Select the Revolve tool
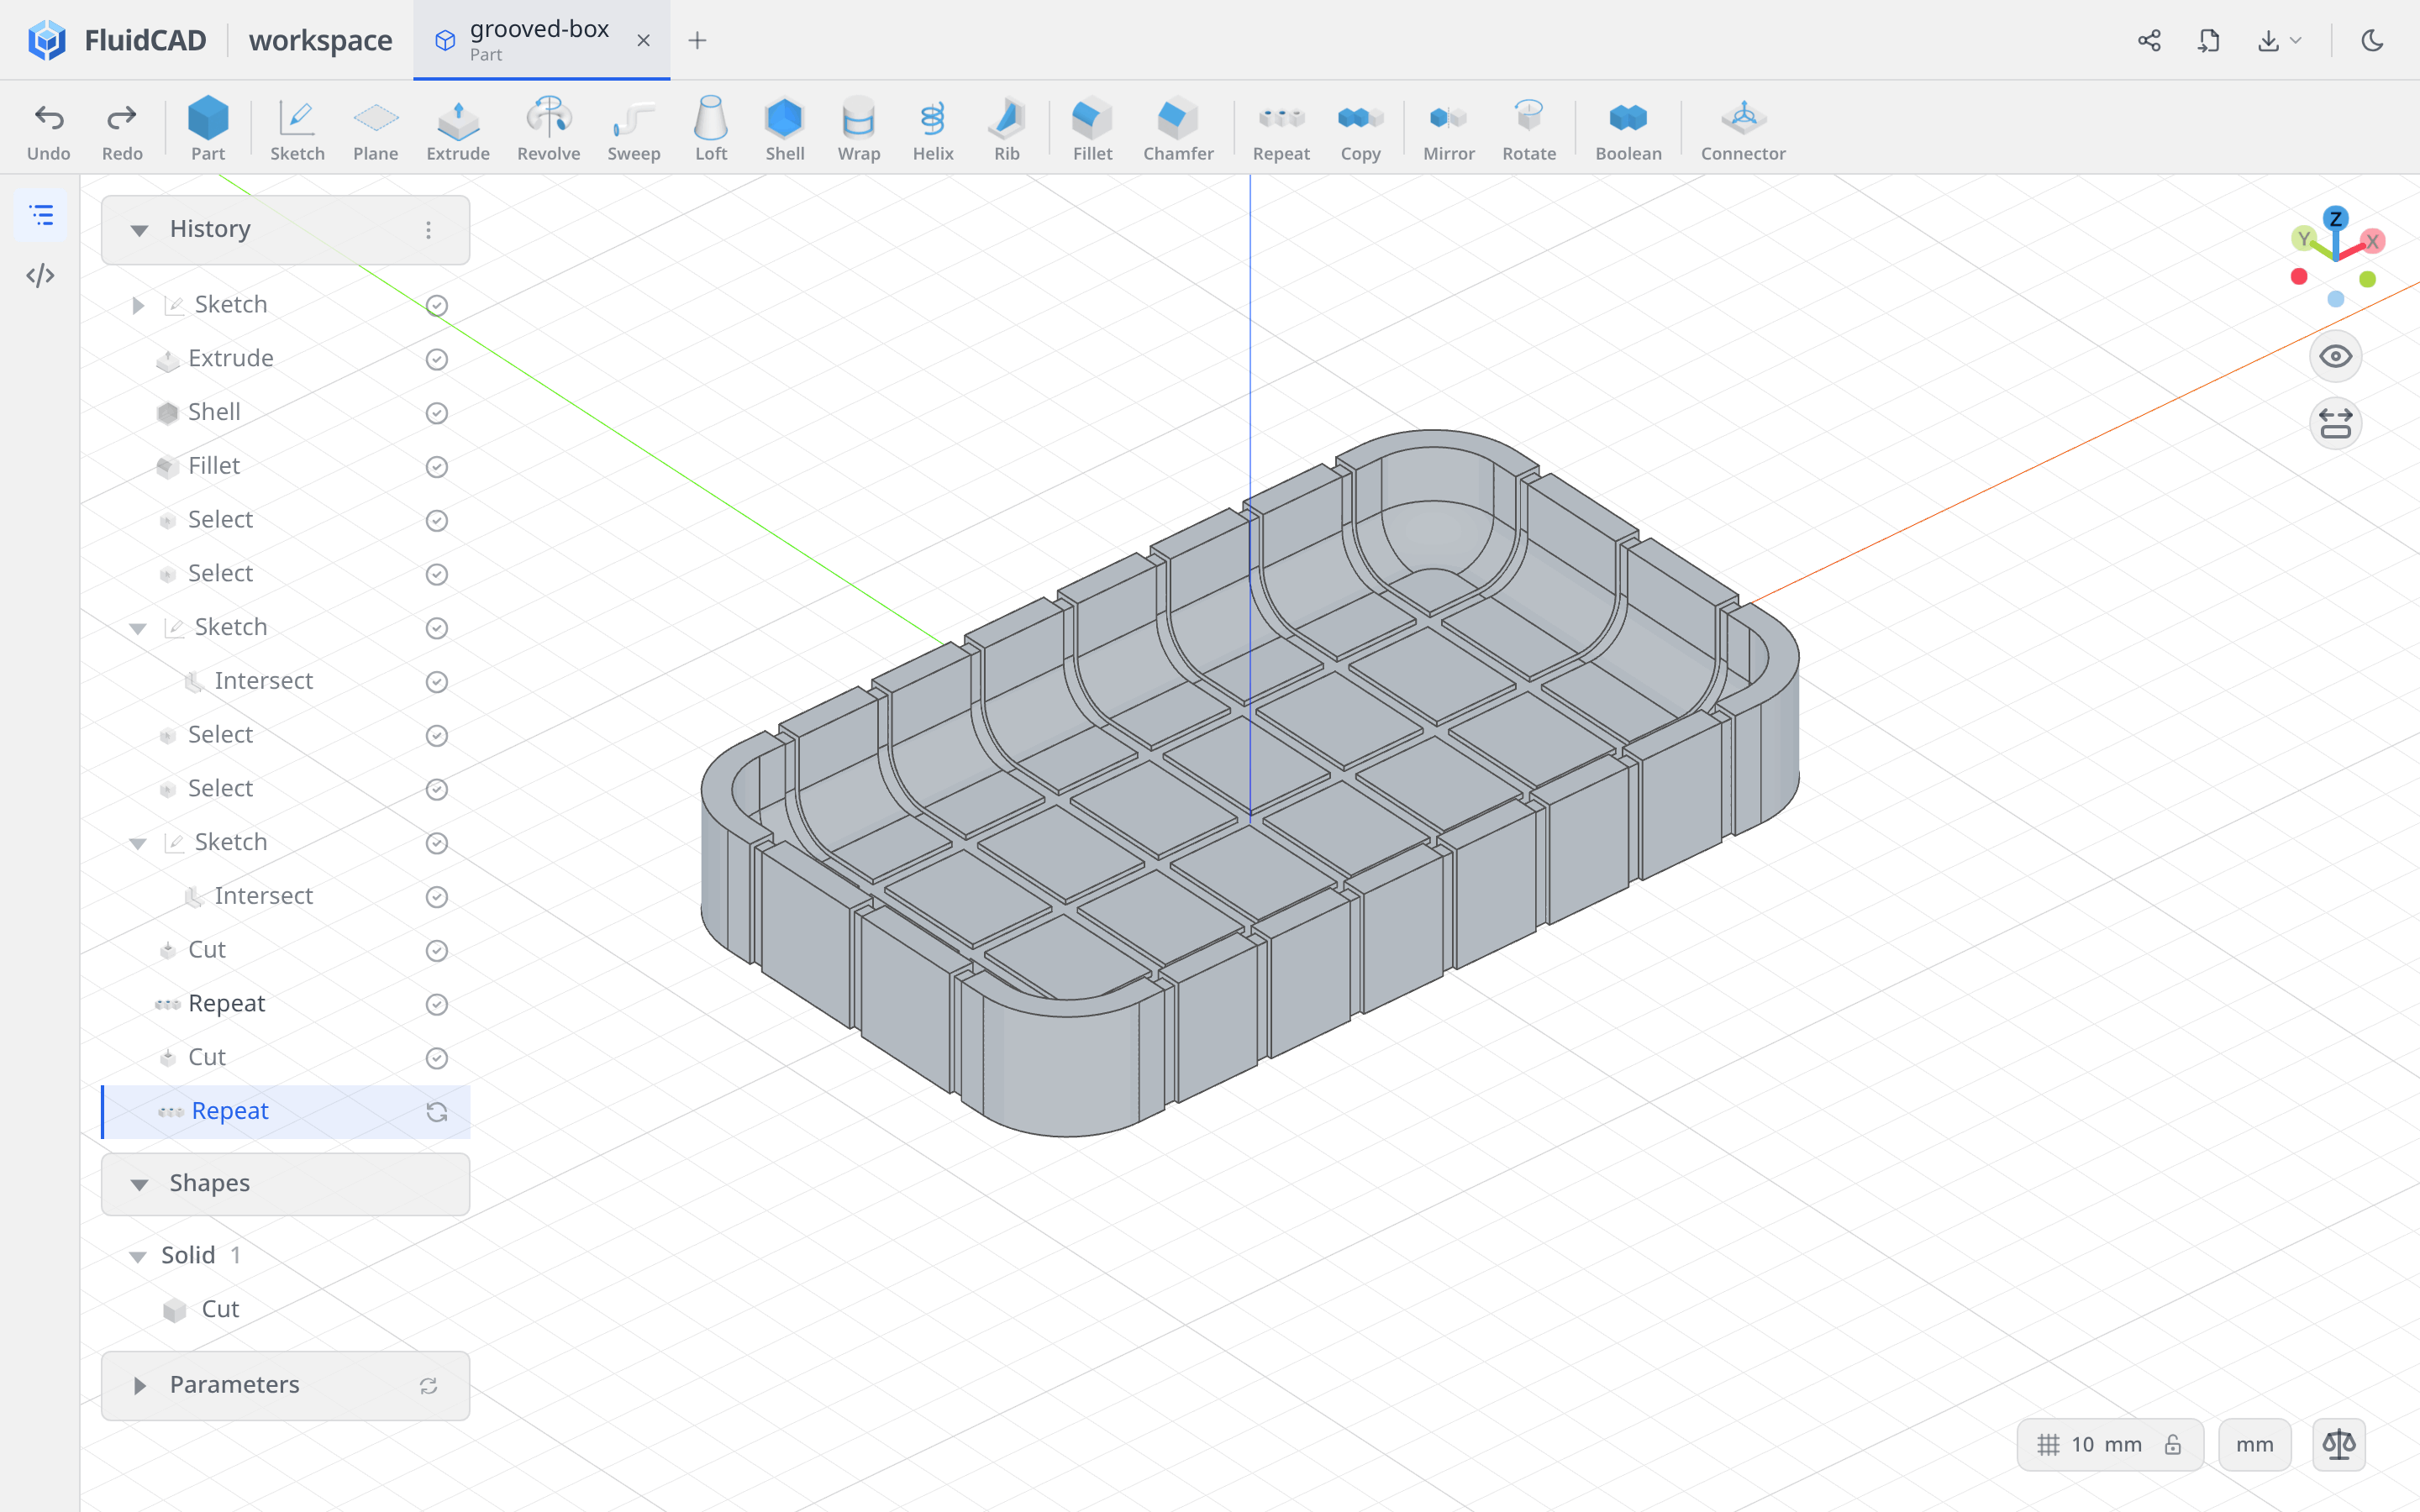This screenshot has height=1512, width=2420. [x=548, y=130]
